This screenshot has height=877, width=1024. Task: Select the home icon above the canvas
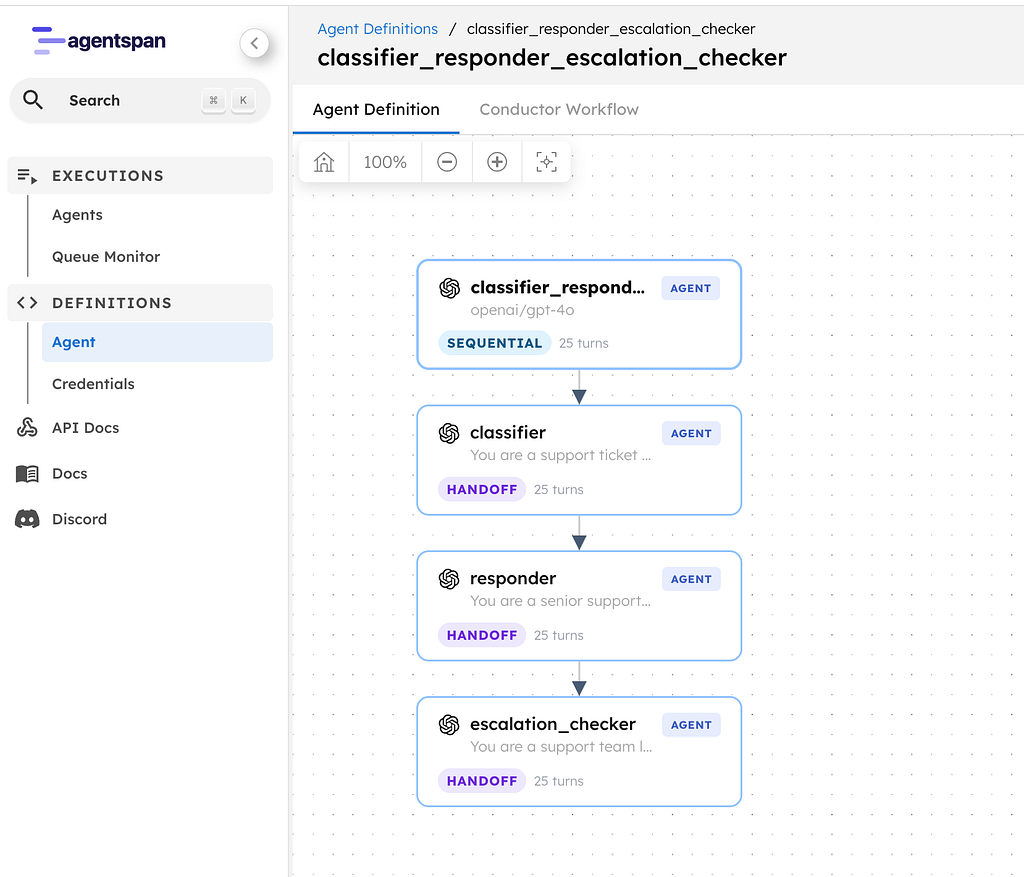(x=323, y=161)
